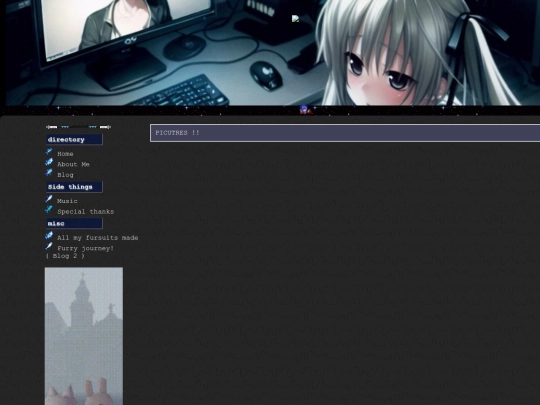Open the Furry journey! link

coord(85,248)
